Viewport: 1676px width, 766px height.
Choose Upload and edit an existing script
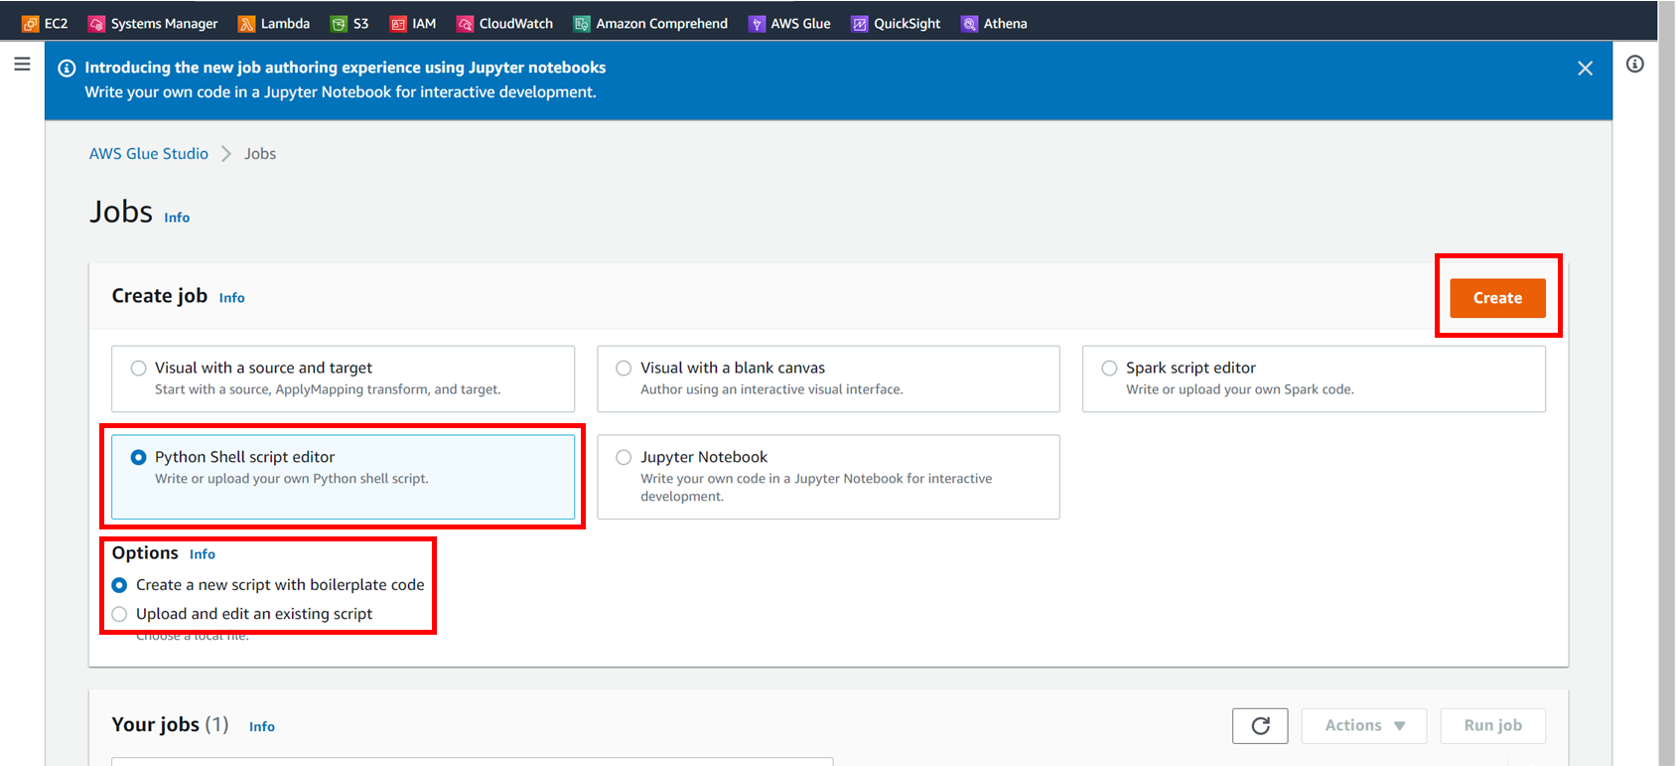(120, 614)
